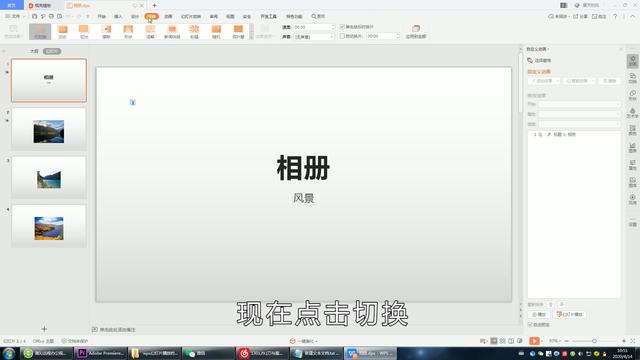The width and height of the screenshot is (640, 360).
Task: Open the Selection Pane in animation panel
Action: point(540,60)
